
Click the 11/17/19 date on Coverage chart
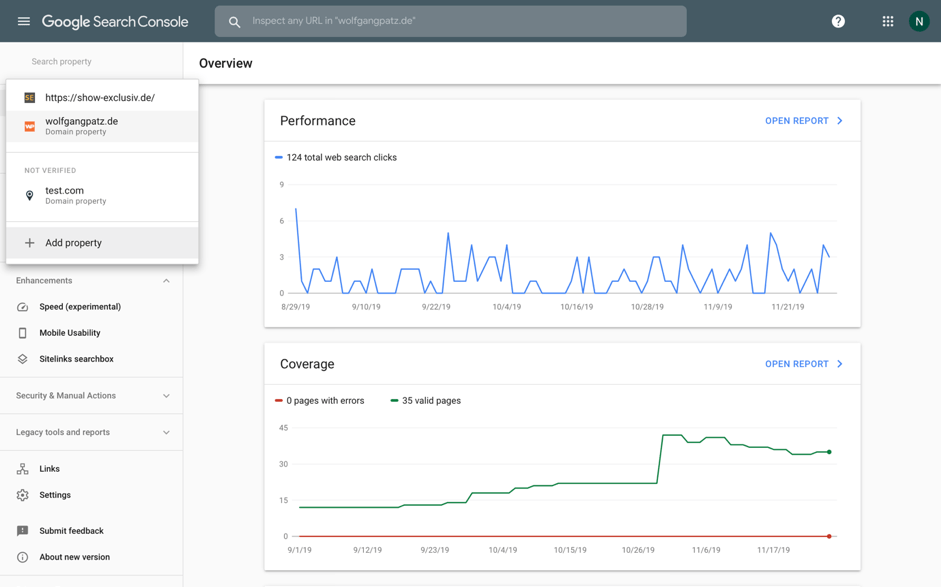point(774,550)
